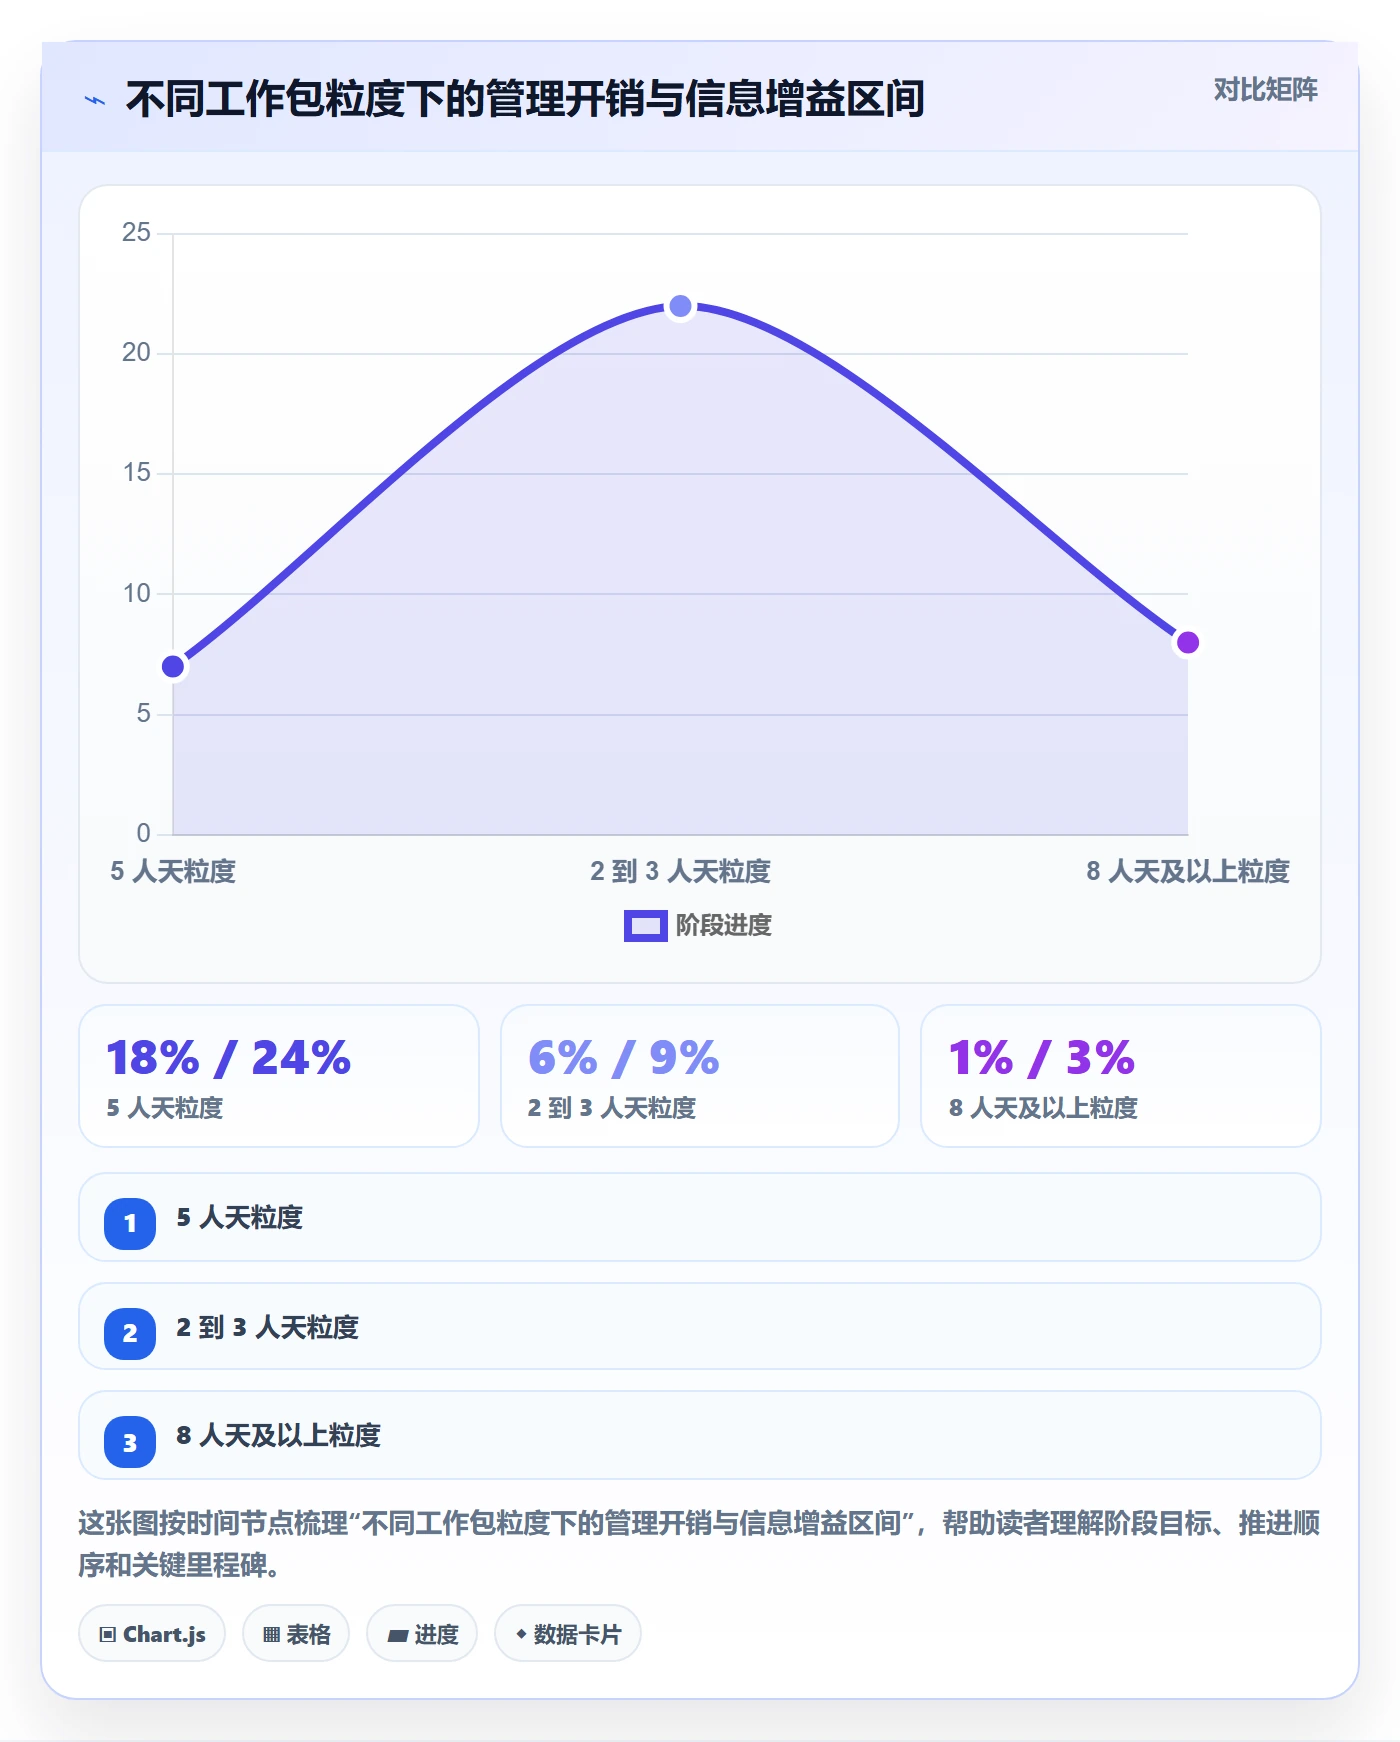Viewport: 1400px width, 1742px height.
Task: Open the list row 2 到 3 人天粒度
Action: tap(700, 1327)
